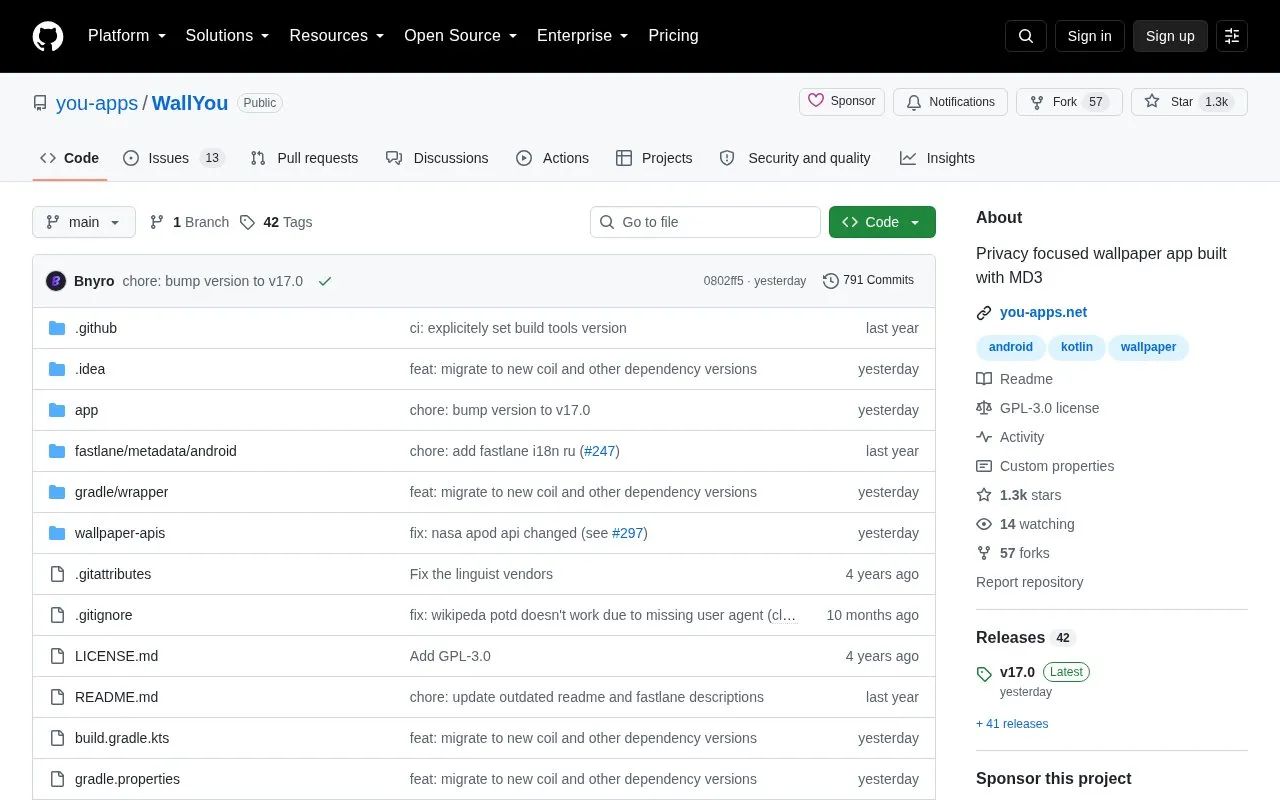
Task: Expand the Resources menu
Action: click(x=337, y=36)
